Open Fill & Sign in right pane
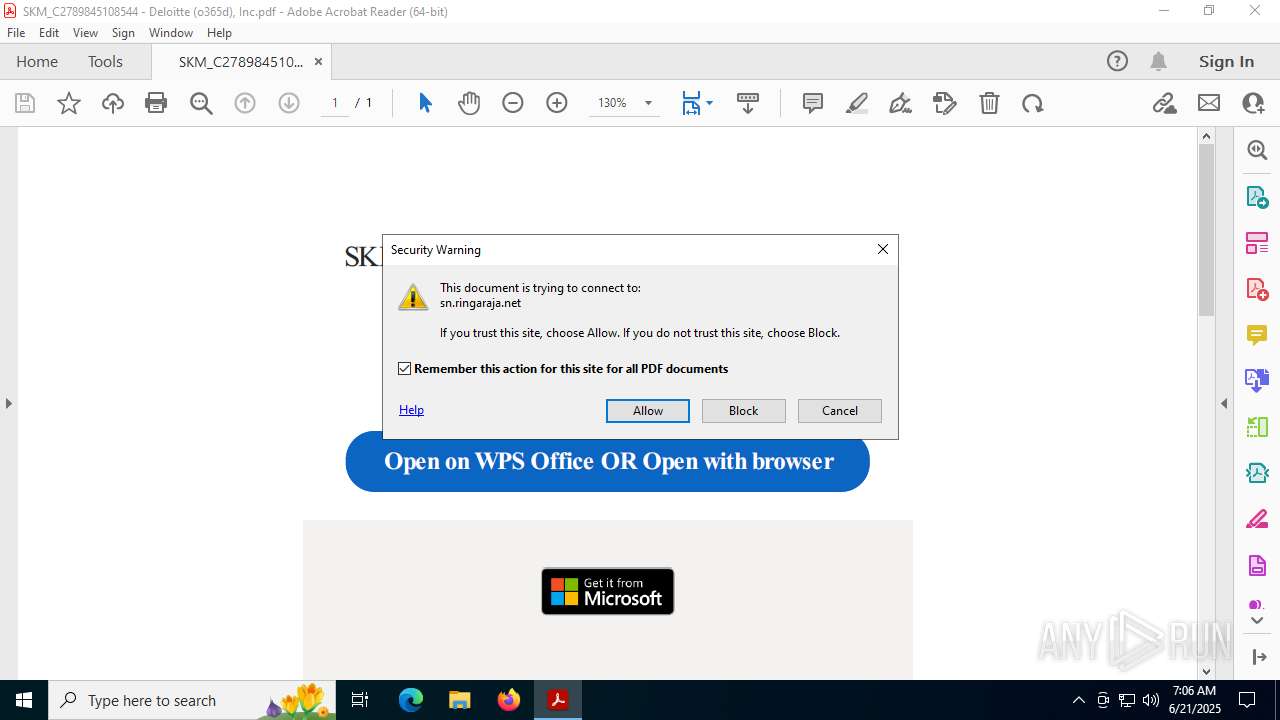 coord(1257,519)
